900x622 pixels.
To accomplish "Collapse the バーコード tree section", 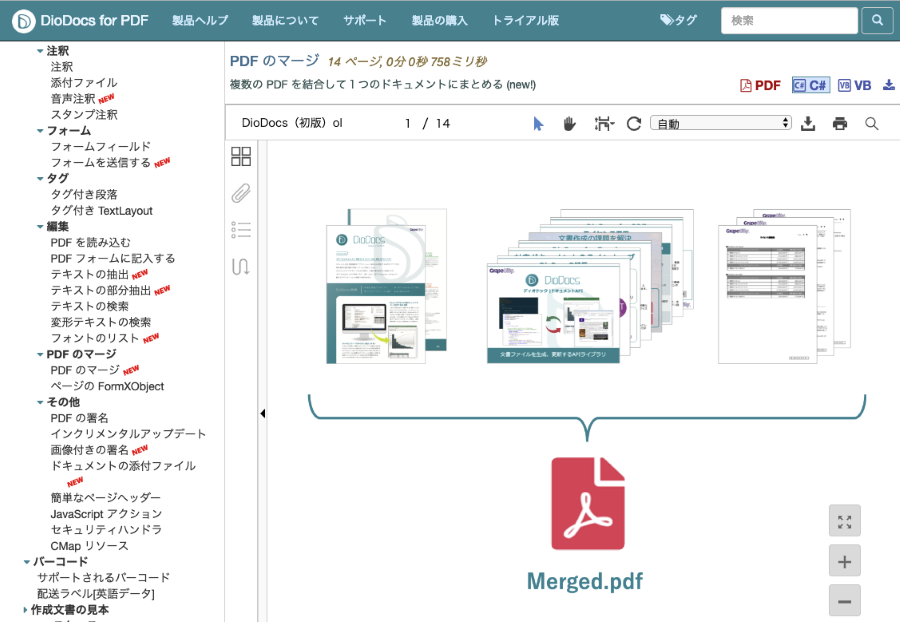I will (x=26, y=562).
